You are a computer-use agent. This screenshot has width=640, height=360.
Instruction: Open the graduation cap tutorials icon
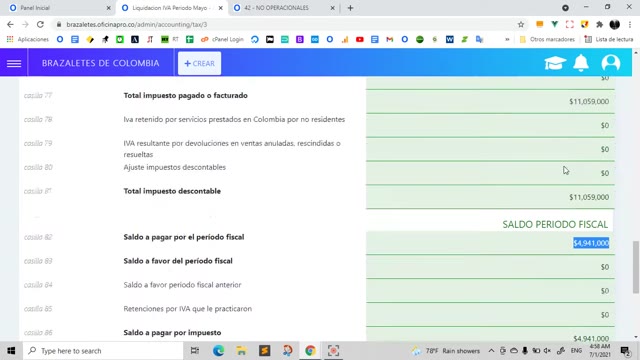point(555,63)
